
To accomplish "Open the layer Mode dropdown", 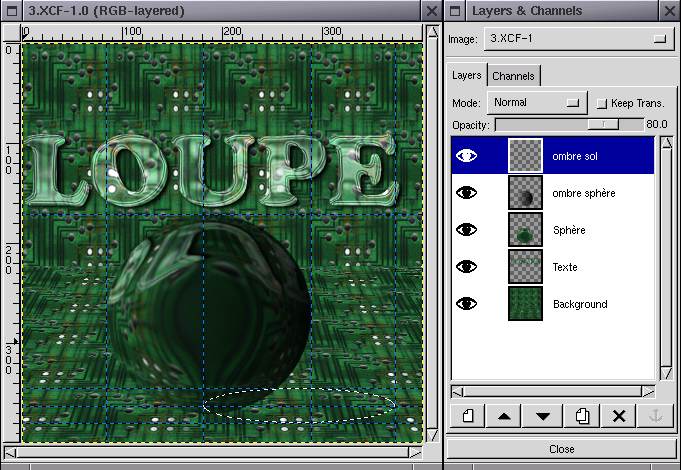I will tap(536, 102).
